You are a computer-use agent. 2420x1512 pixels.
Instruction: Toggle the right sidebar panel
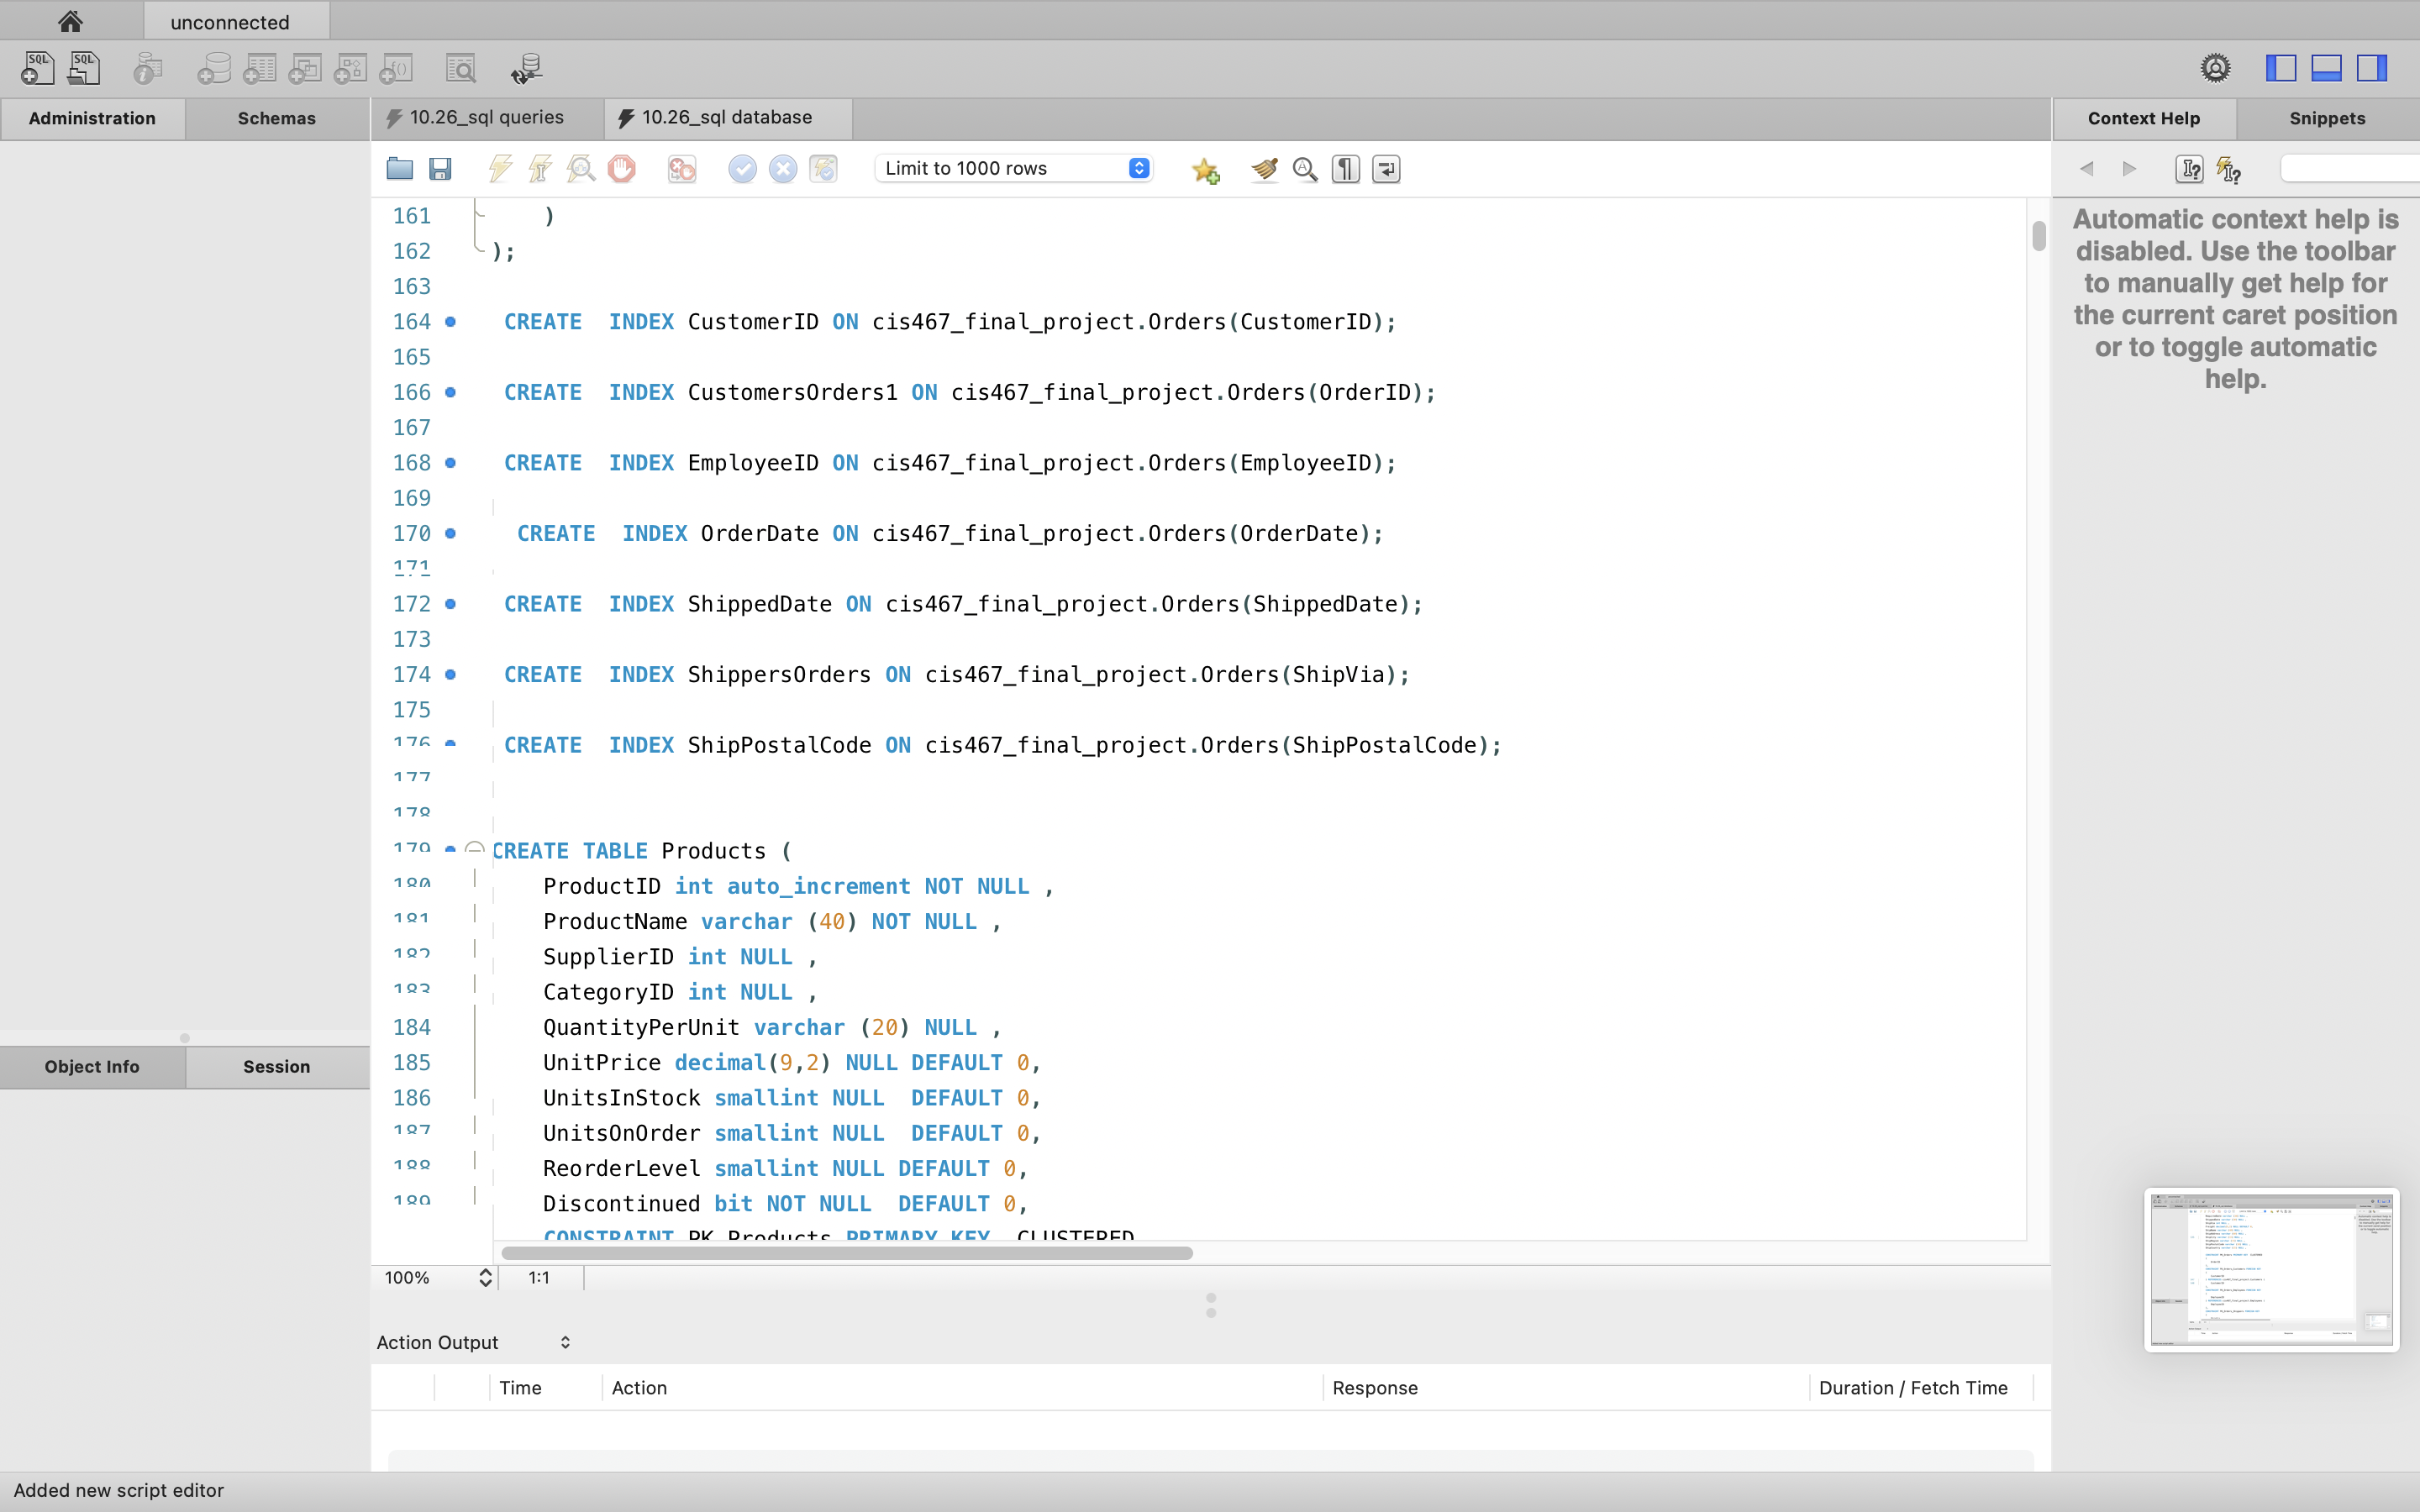(2371, 68)
